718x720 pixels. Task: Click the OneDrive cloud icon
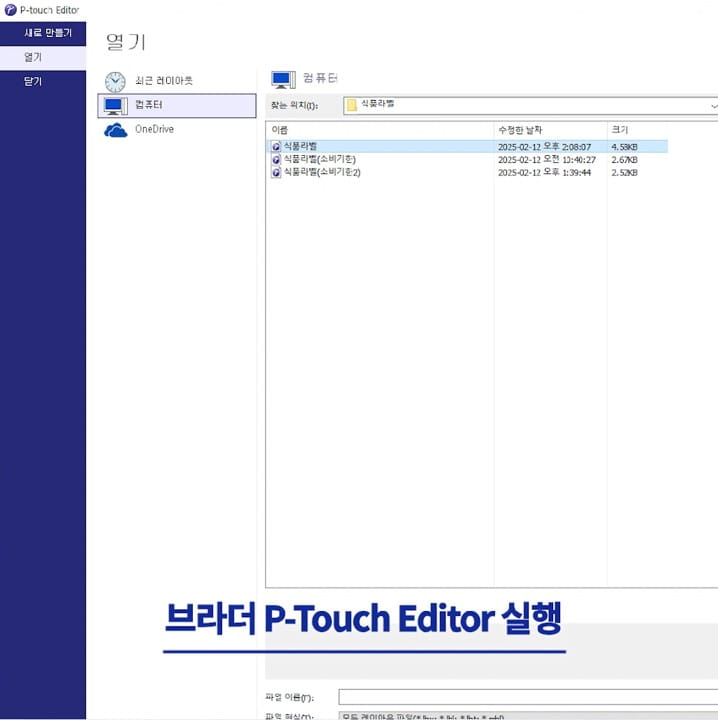click(116, 130)
